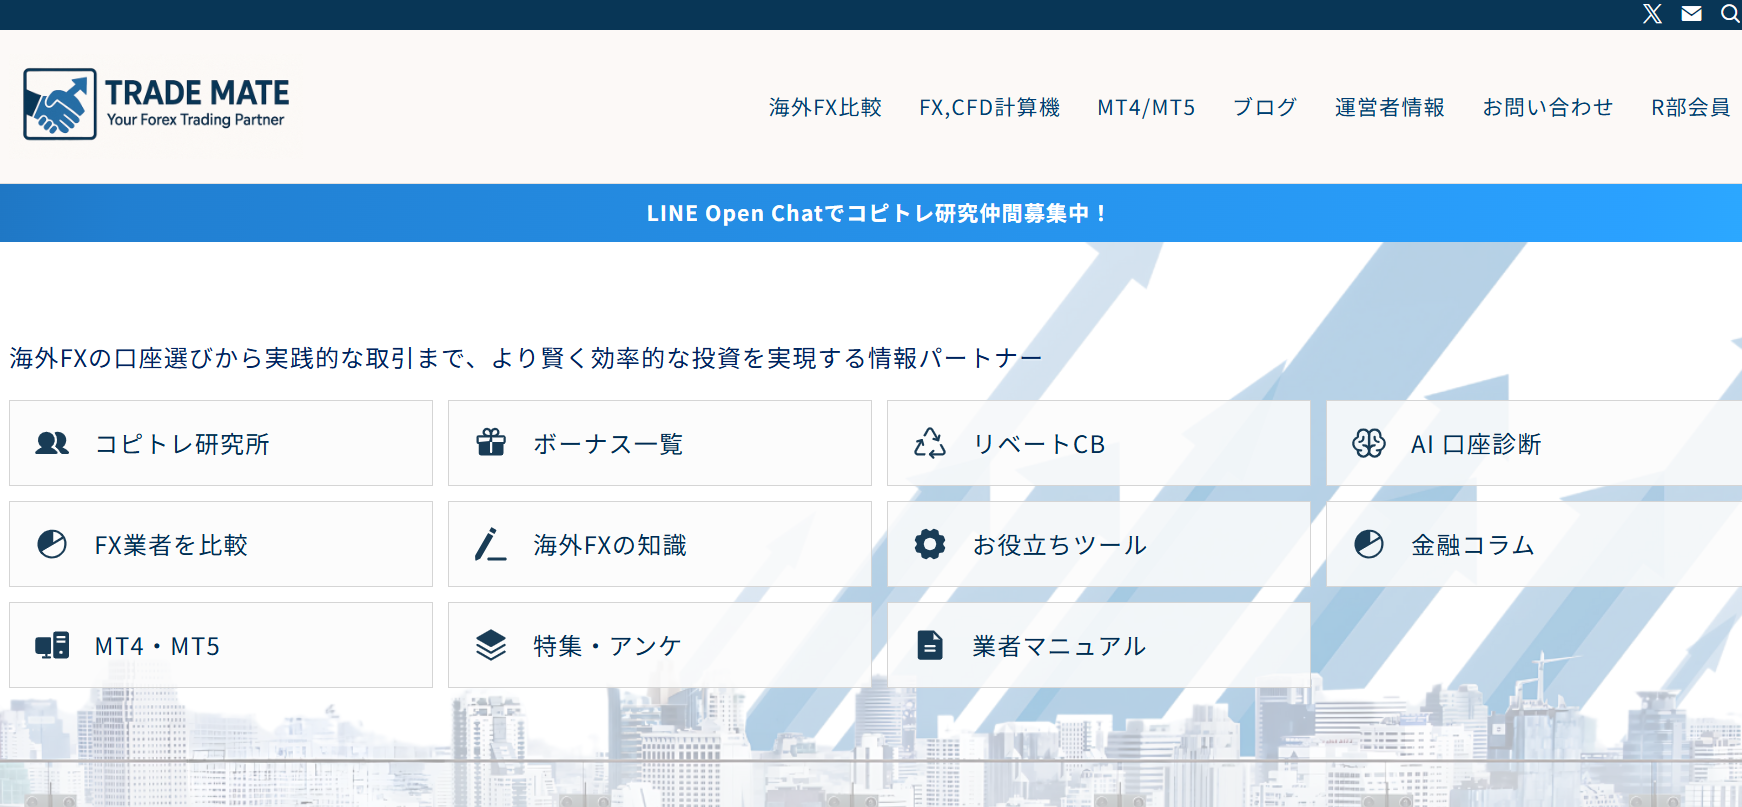Open the X (Twitter) profile icon
This screenshot has width=1742, height=807.
pos(1652,14)
